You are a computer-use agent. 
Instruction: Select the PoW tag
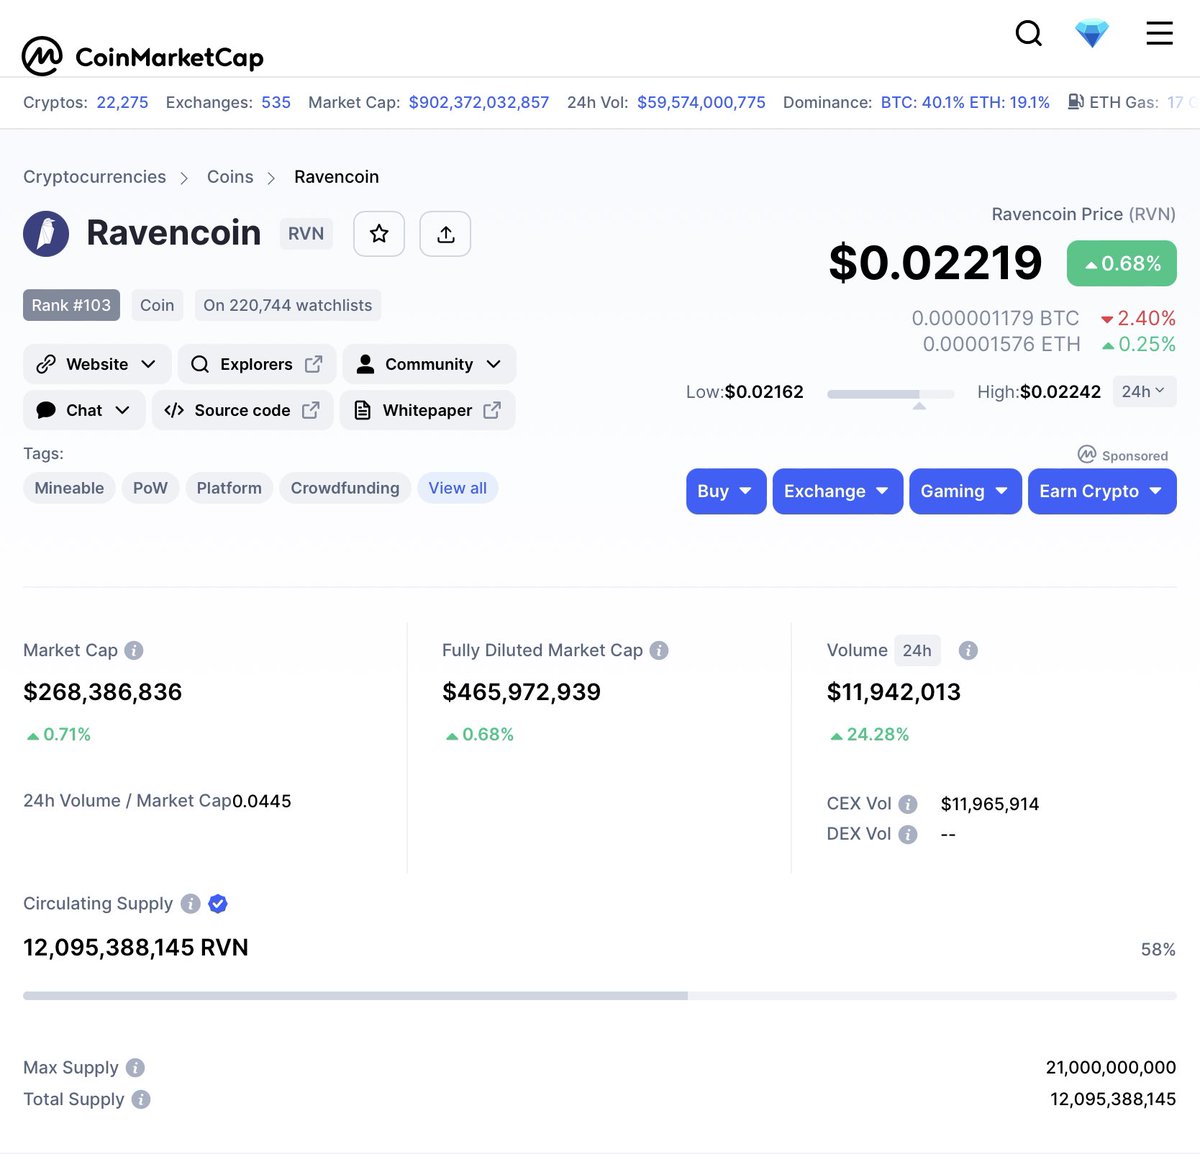pos(150,488)
